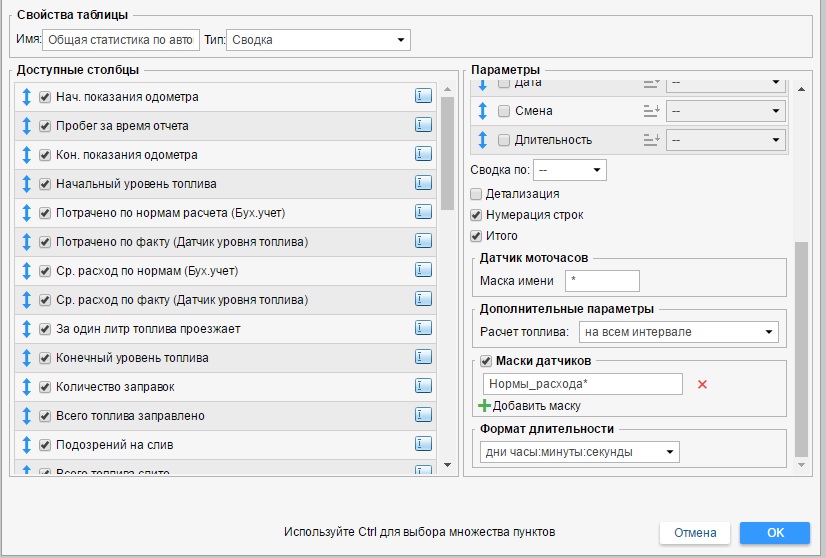Click the Имя table name field

(121, 40)
